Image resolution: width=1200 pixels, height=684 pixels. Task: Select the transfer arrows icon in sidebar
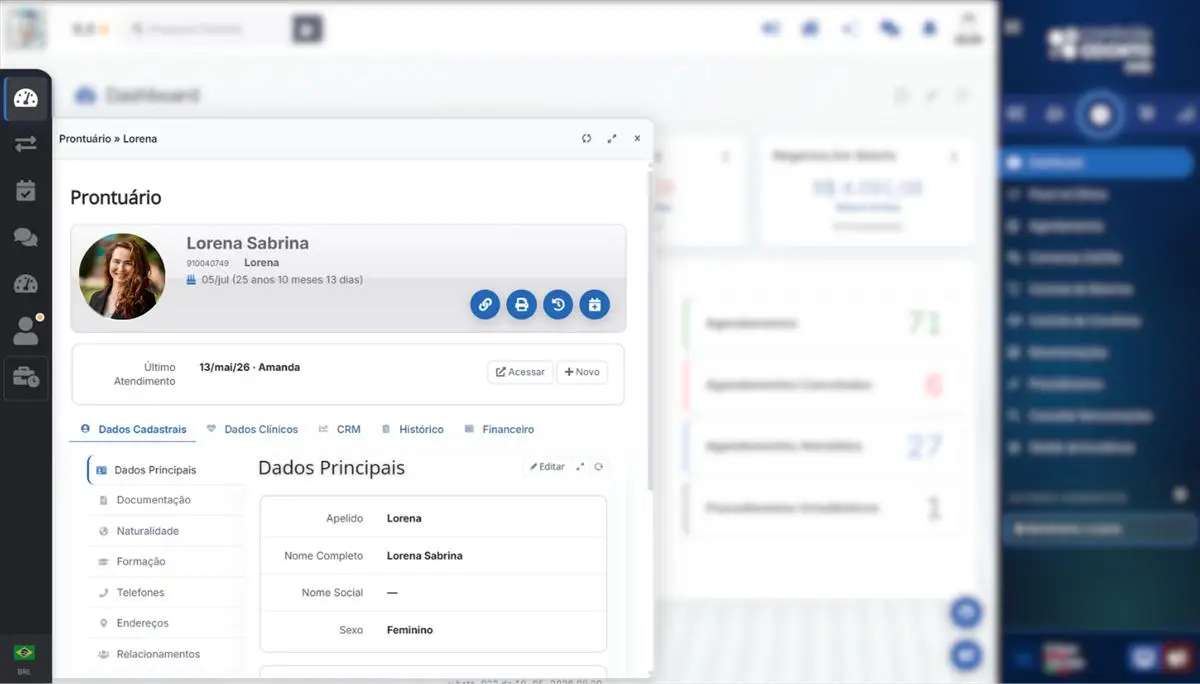point(26,144)
